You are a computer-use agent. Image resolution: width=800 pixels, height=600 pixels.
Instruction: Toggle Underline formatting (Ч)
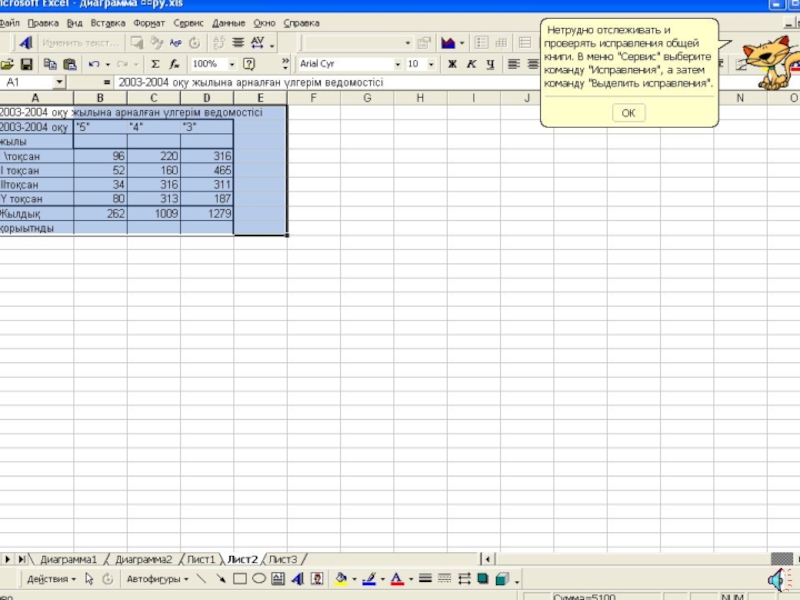click(x=490, y=64)
